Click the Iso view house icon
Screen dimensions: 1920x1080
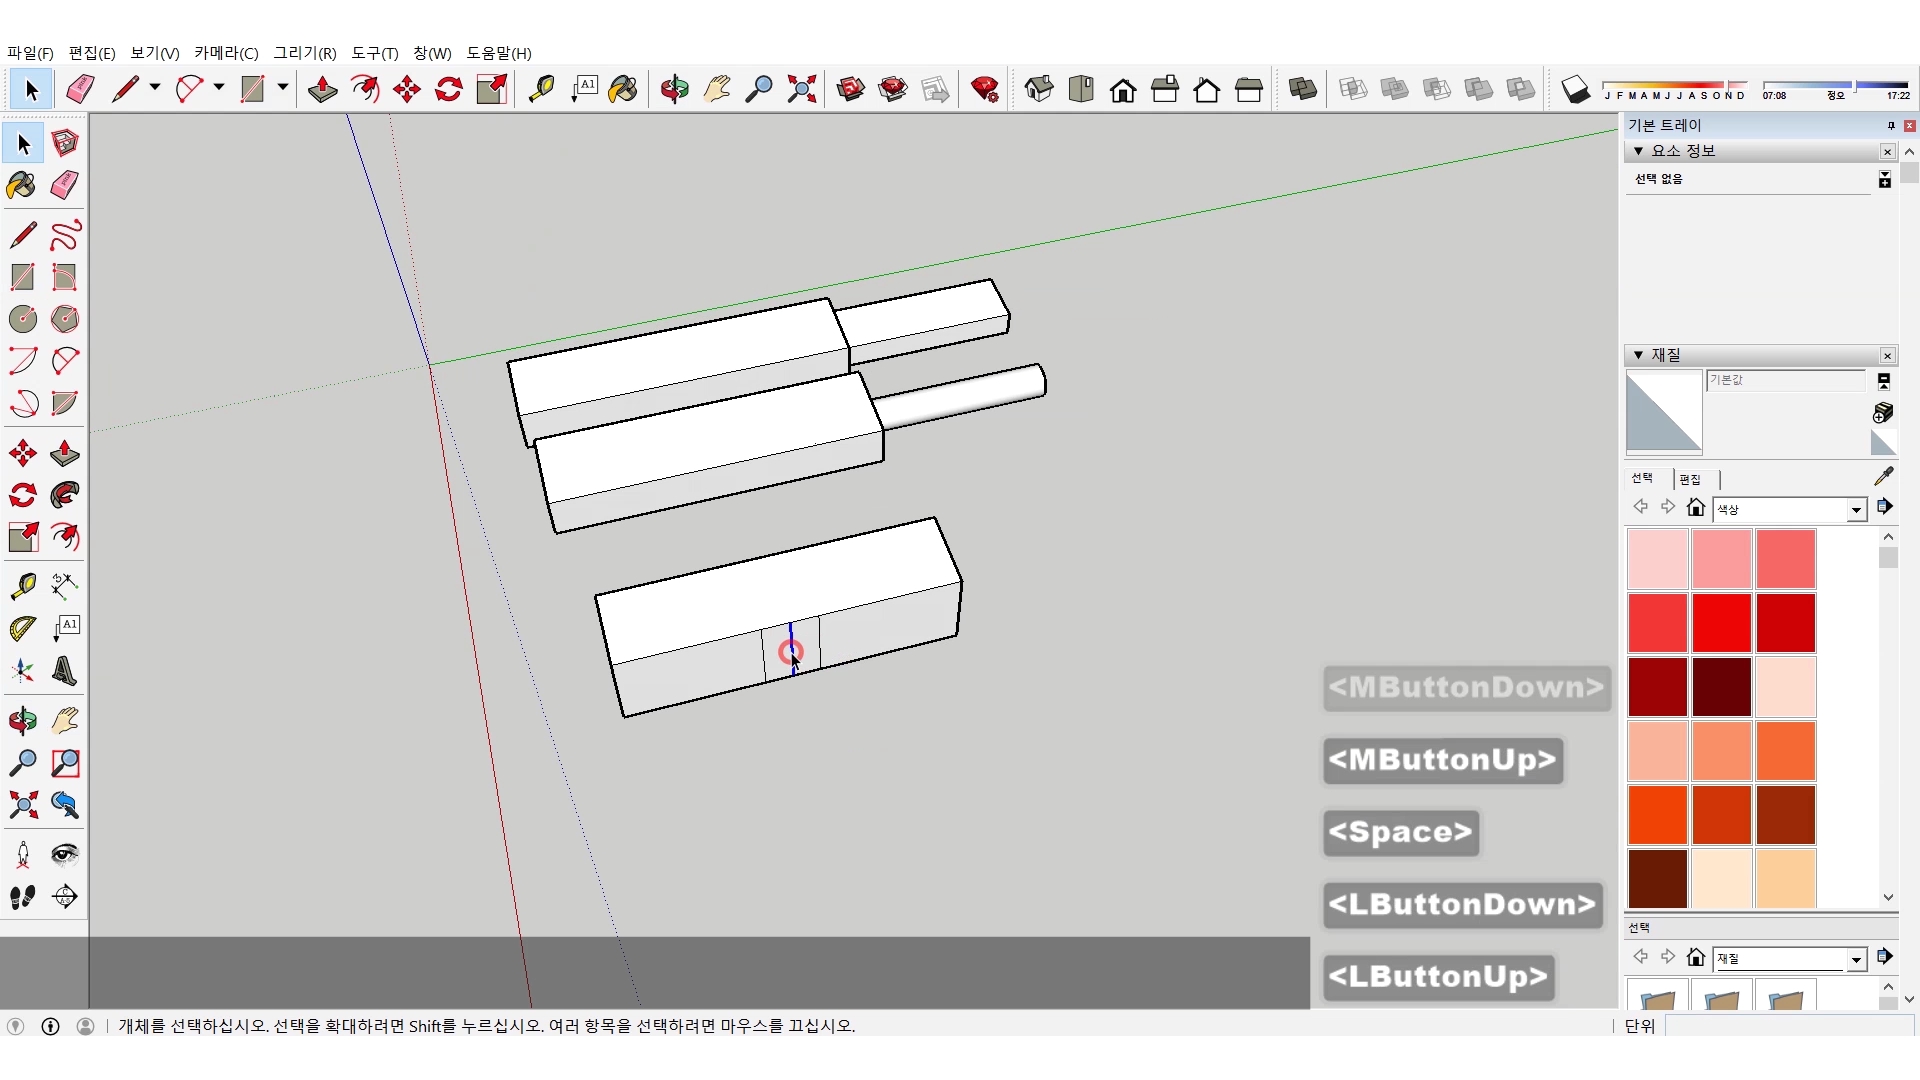coord(1039,89)
